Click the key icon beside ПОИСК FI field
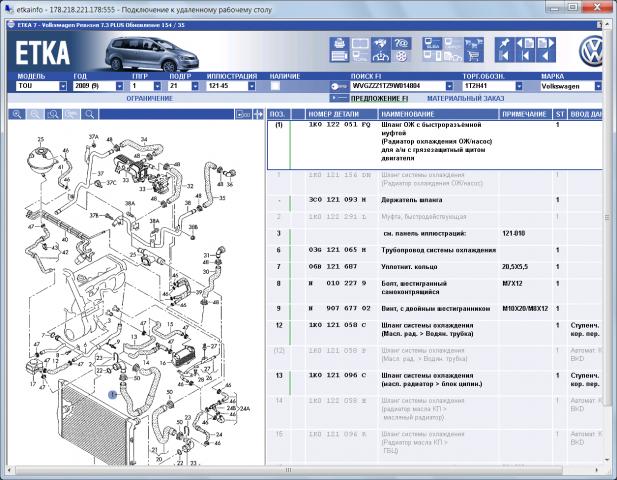This screenshot has width=617, height=480. tap(339, 86)
